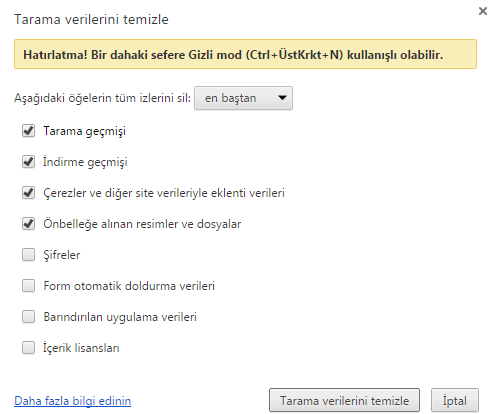Click the 'Tarama verilerini temizle' dialog title
Screen dimensions: 497x414
tap(91, 19)
